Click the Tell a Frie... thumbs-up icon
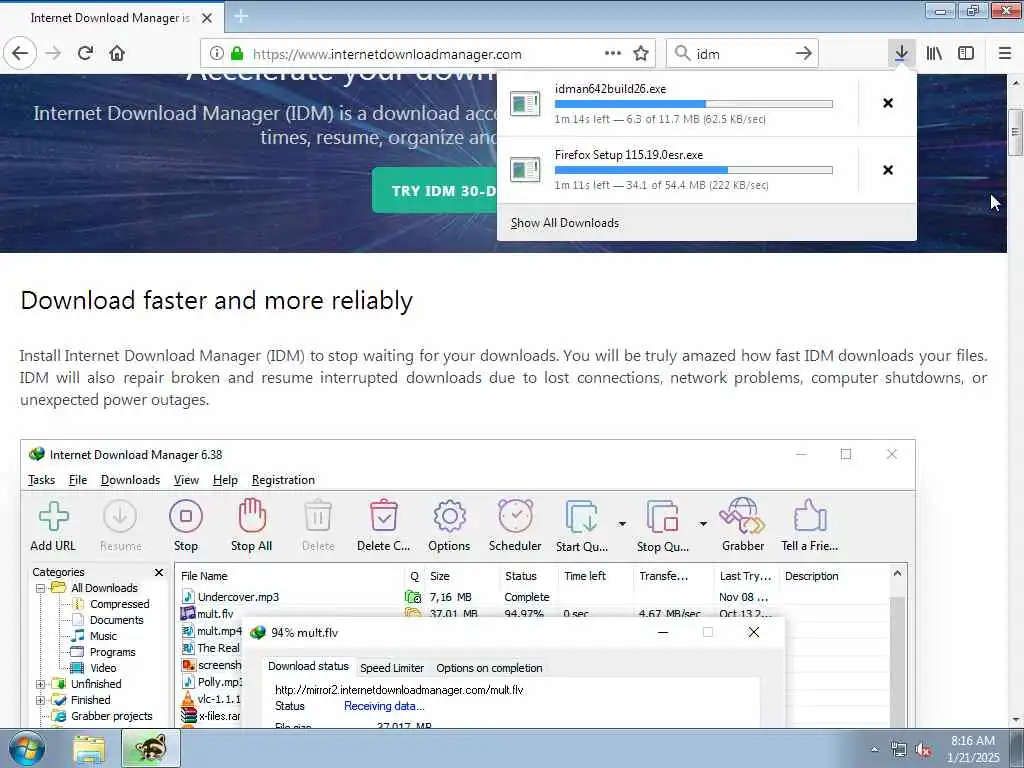The height and width of the screenshot is (768, 1024). click(x=810, y=526)
